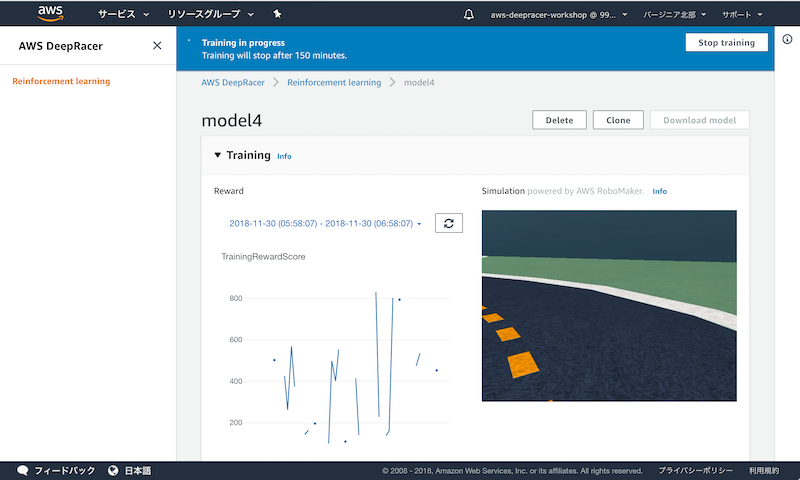Click the TrainingRewardScore legend label

(x=263, y=257)
